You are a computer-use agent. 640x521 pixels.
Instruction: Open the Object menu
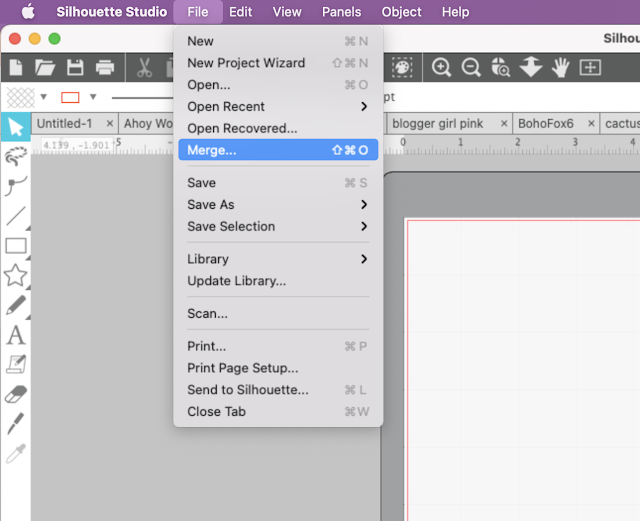pyautogui.click(x=401, y=12)
